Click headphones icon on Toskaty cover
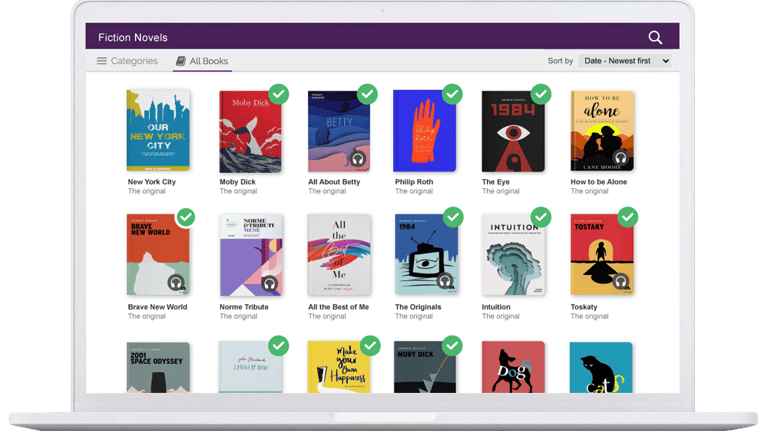This screenshot has height=431, width=768. [x=621, y=282]
